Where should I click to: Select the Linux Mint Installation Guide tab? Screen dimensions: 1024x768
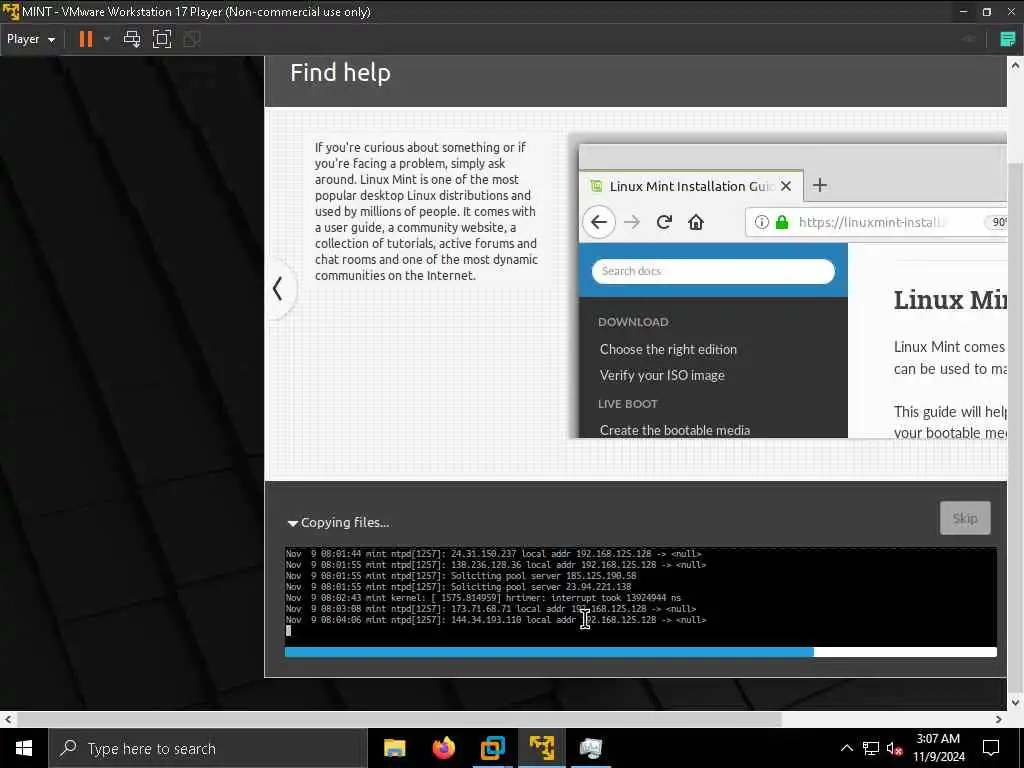[x=692, y=186]
